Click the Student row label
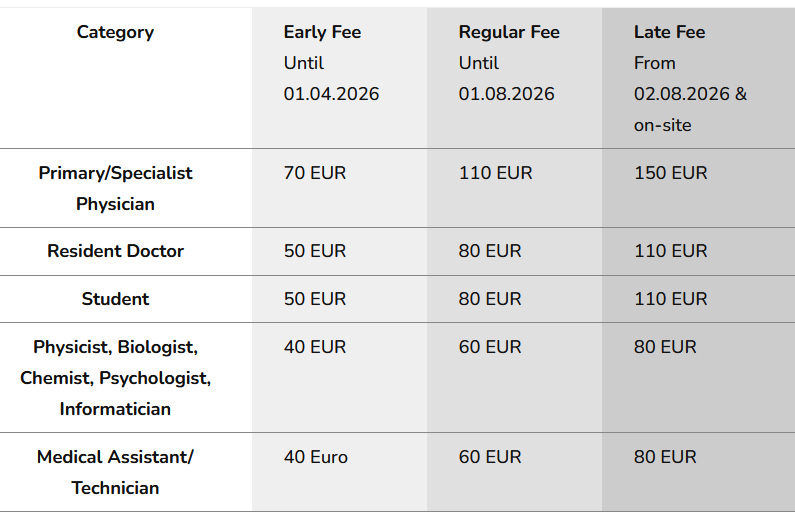 click(x=115, y=299)
